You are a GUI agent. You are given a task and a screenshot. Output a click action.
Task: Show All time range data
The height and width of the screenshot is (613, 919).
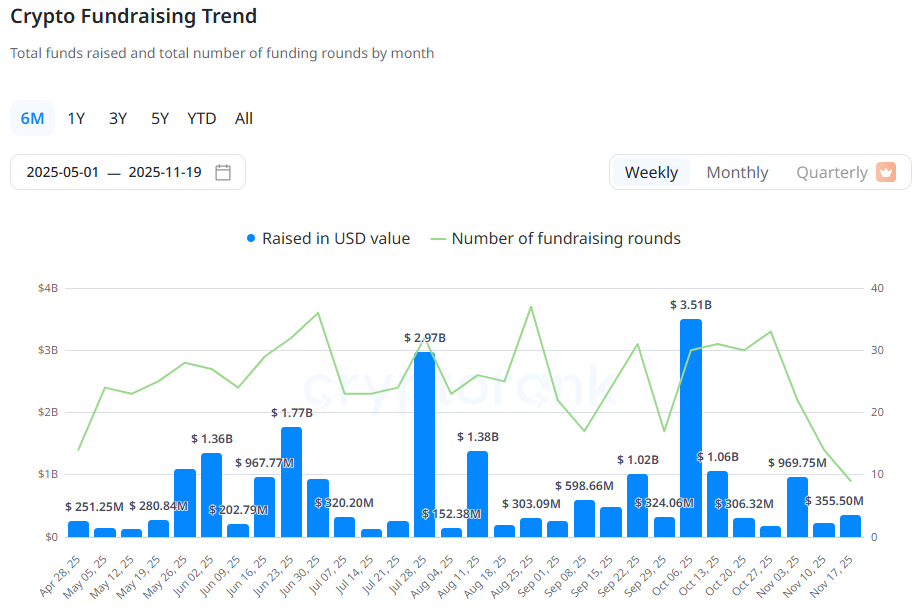tap(244, 118)
